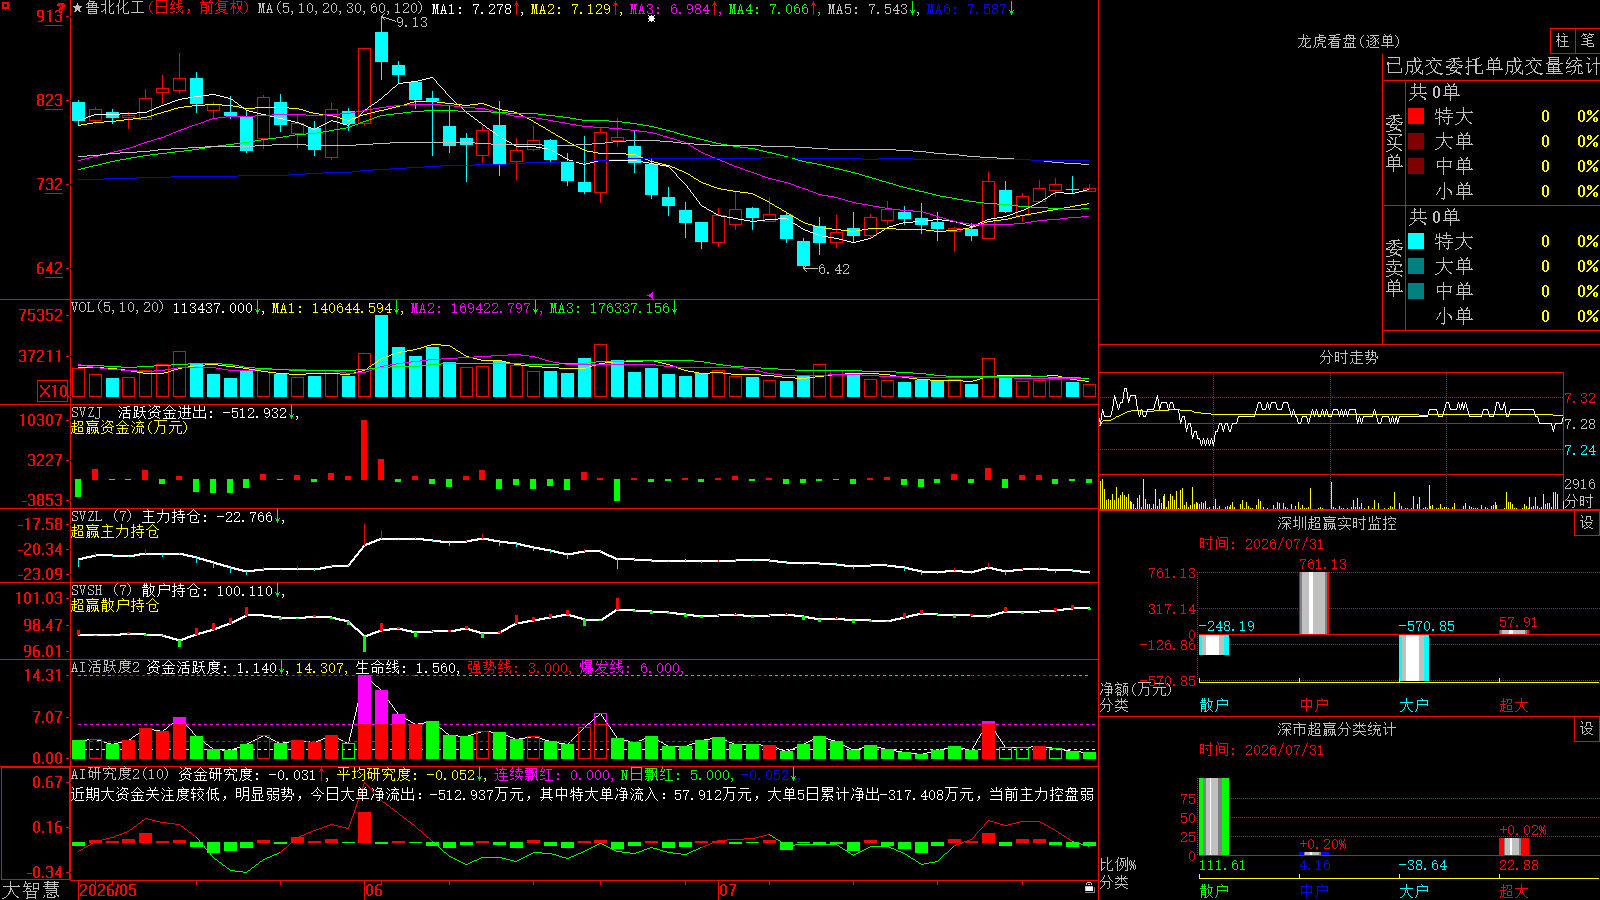
Task: Click the star marker before 鲁北化工
Action: coord(78,8)
